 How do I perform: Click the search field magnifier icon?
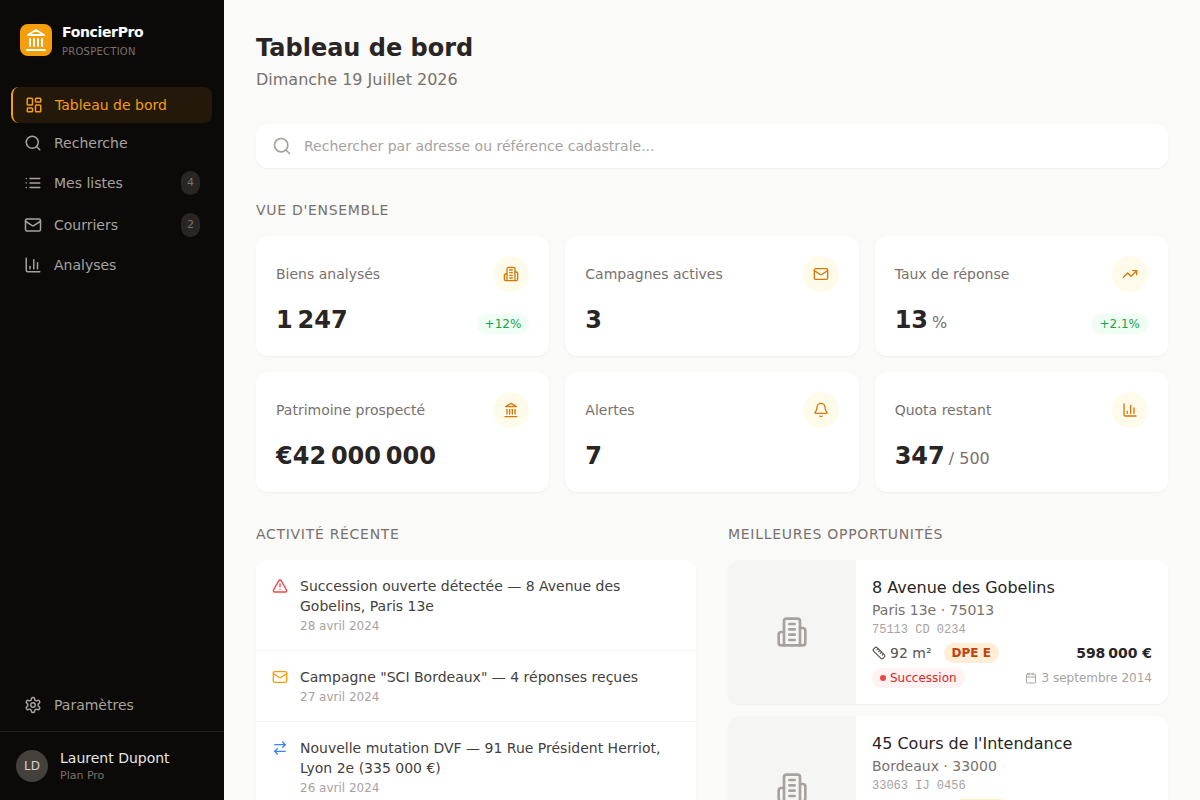[x=283, y=146]
